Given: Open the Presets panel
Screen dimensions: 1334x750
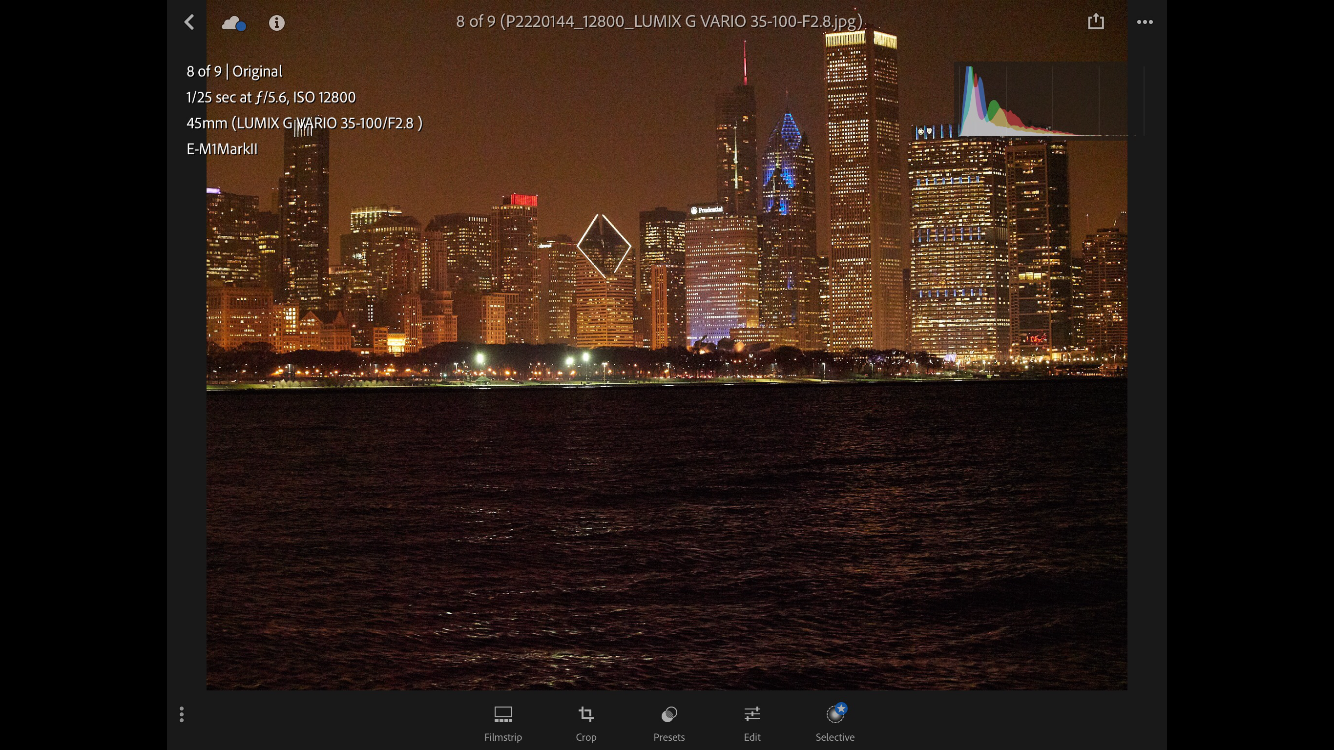Looking at the screenshot, I should coord(669,723).
